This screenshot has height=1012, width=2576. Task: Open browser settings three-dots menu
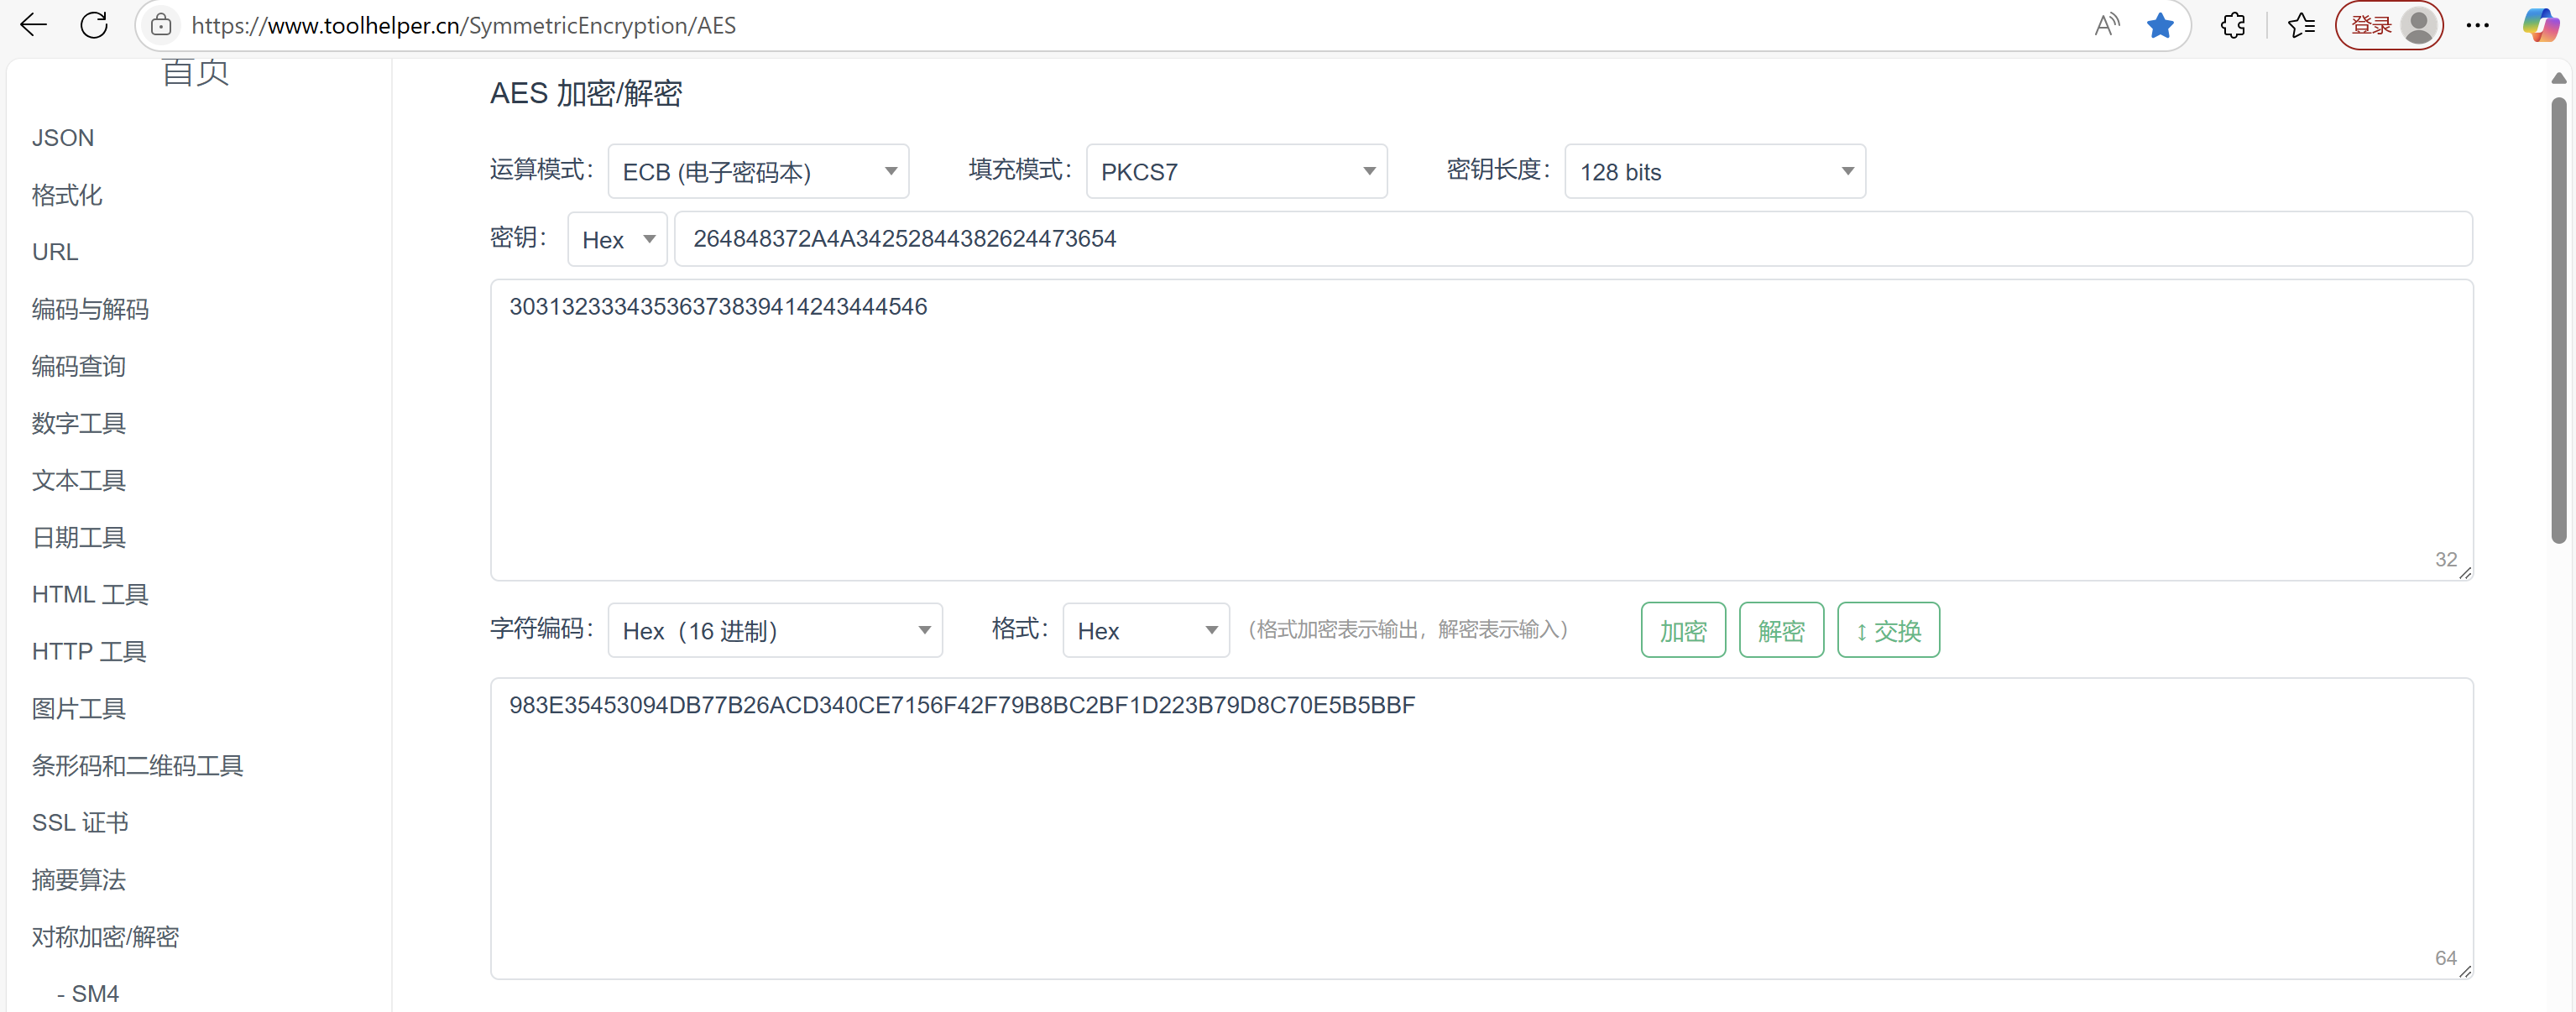point(2477,25)
